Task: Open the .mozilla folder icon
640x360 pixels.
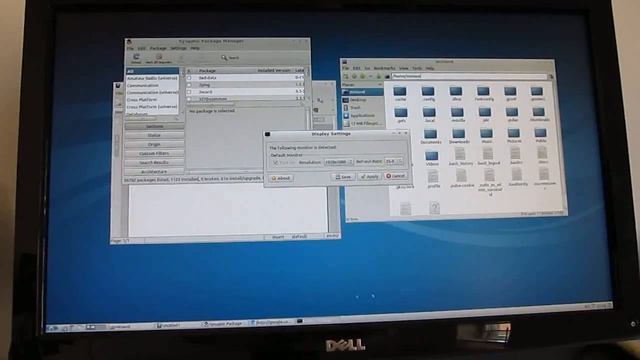Action: coord(458,113)
